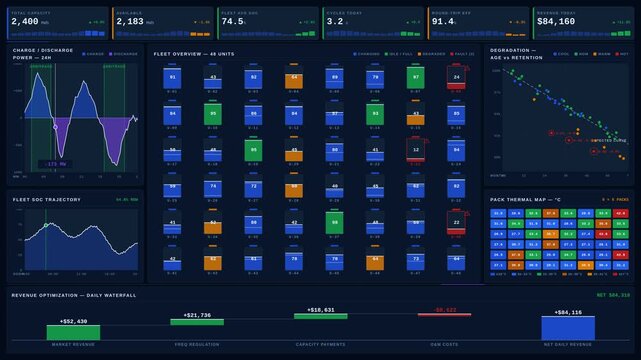
Task: Toggle Idle / Full filter in fleet legend
Action: pos(399,54)
